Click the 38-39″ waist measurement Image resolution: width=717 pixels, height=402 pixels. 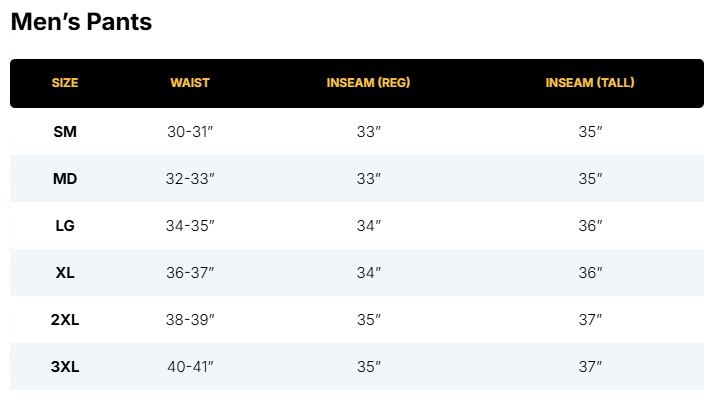click(190, 320)
